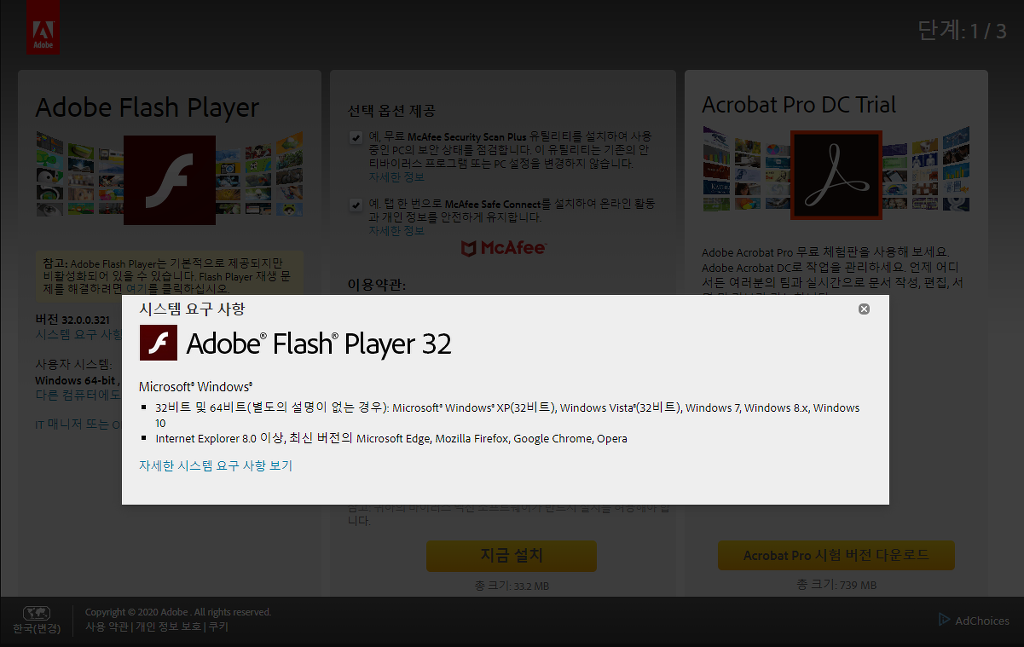The width and height of the screenshot is (1024, 647).
Task: Click the McAfee logo
Action: [503, 248]
